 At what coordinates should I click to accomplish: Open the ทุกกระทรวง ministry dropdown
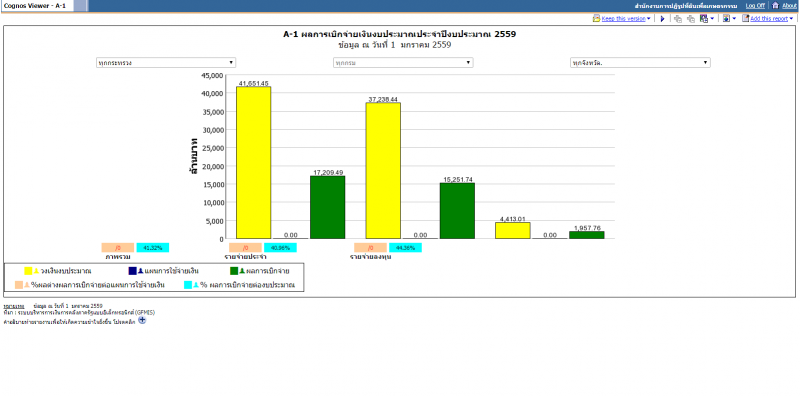(166, 63)
